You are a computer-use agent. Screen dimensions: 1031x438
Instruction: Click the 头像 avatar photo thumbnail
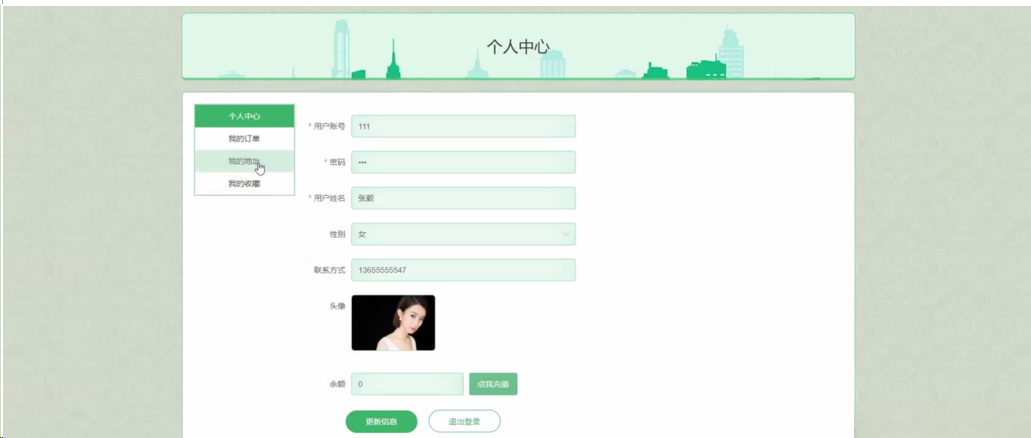click(393, 323)
